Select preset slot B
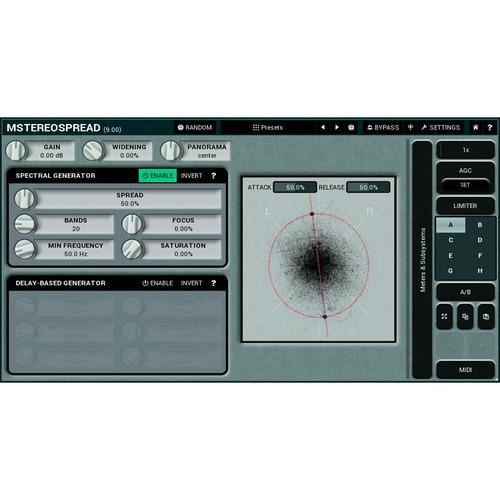The image size is (500, 500). pyautogui.click(x=480, y=225)
